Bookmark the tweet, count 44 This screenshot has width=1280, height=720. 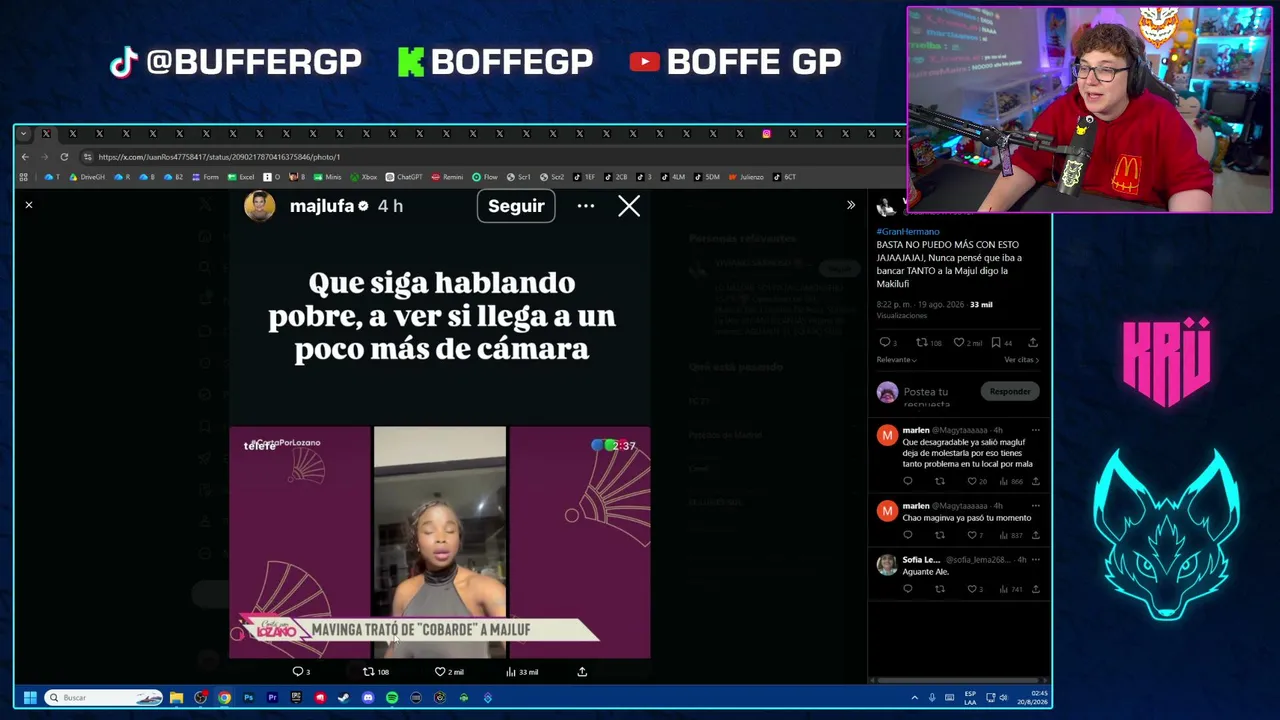996,343
